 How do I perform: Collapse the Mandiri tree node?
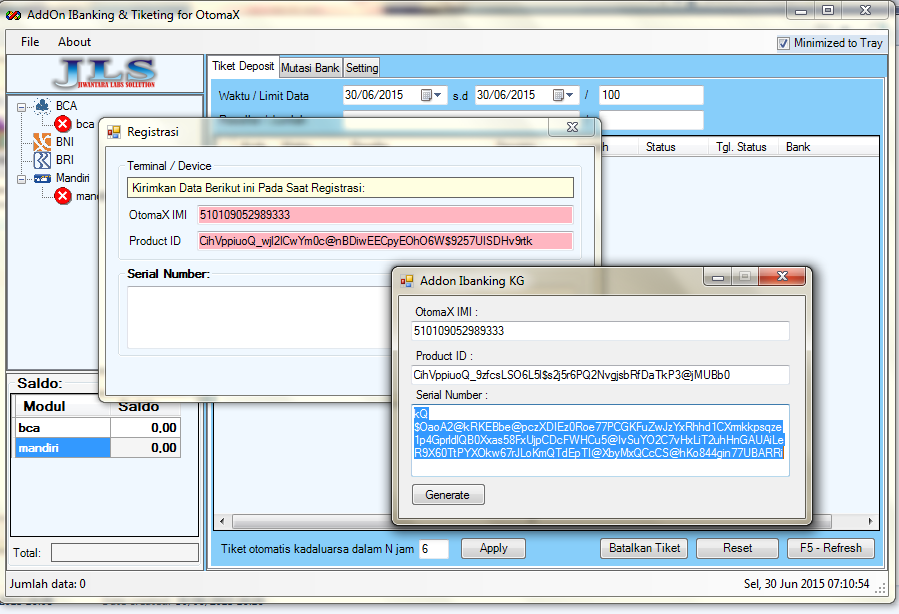(21, 179)
